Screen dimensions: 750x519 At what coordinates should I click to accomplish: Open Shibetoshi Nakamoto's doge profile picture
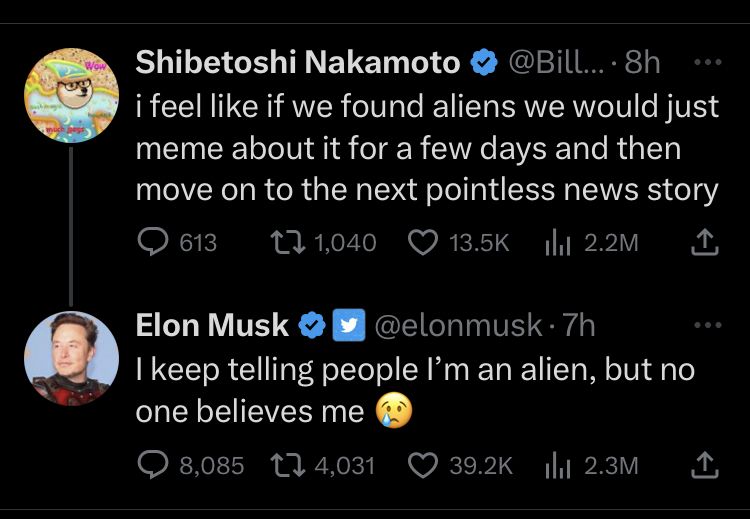(x=71, y=95)
